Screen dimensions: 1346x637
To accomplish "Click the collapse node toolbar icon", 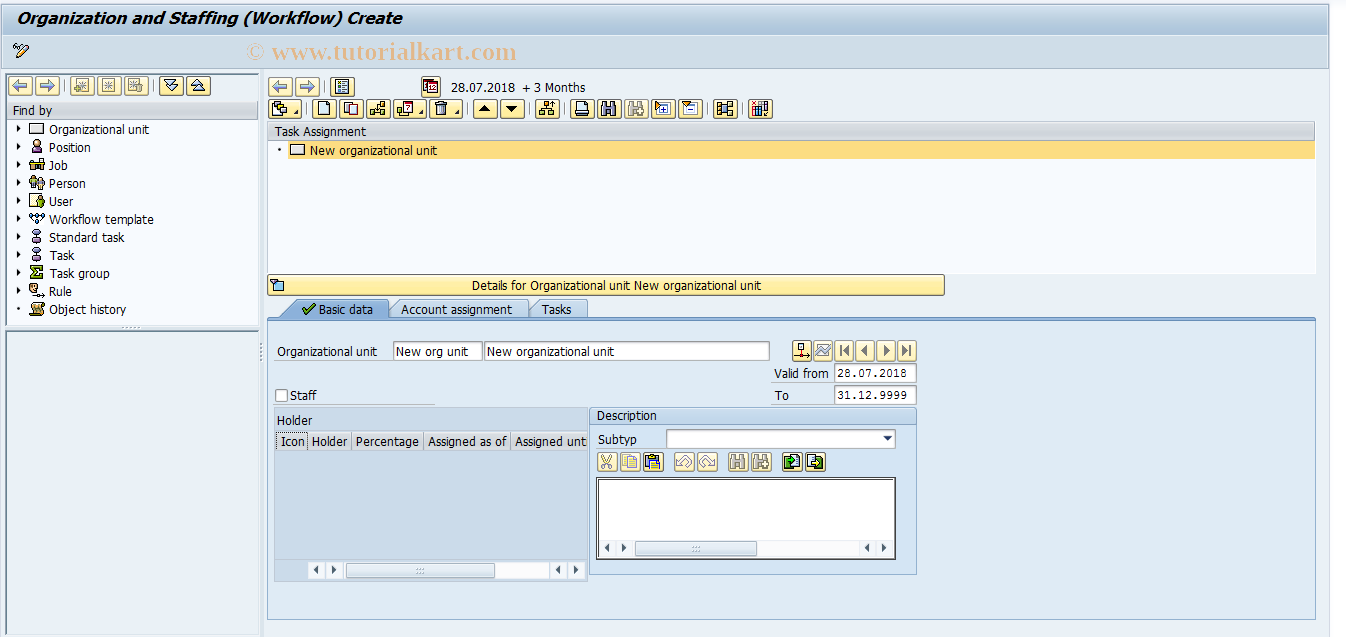I will (690, 109).
